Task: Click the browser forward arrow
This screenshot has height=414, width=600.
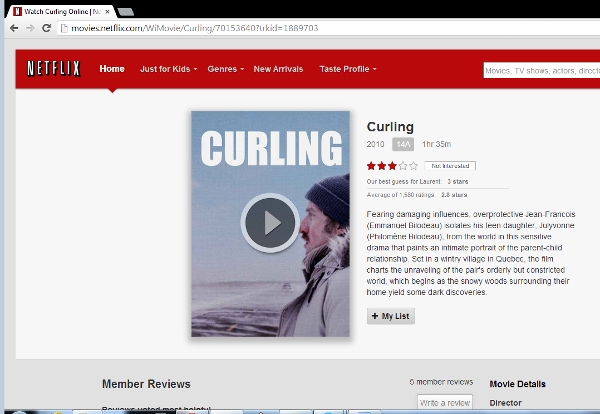Action: [x=30, y=28]
